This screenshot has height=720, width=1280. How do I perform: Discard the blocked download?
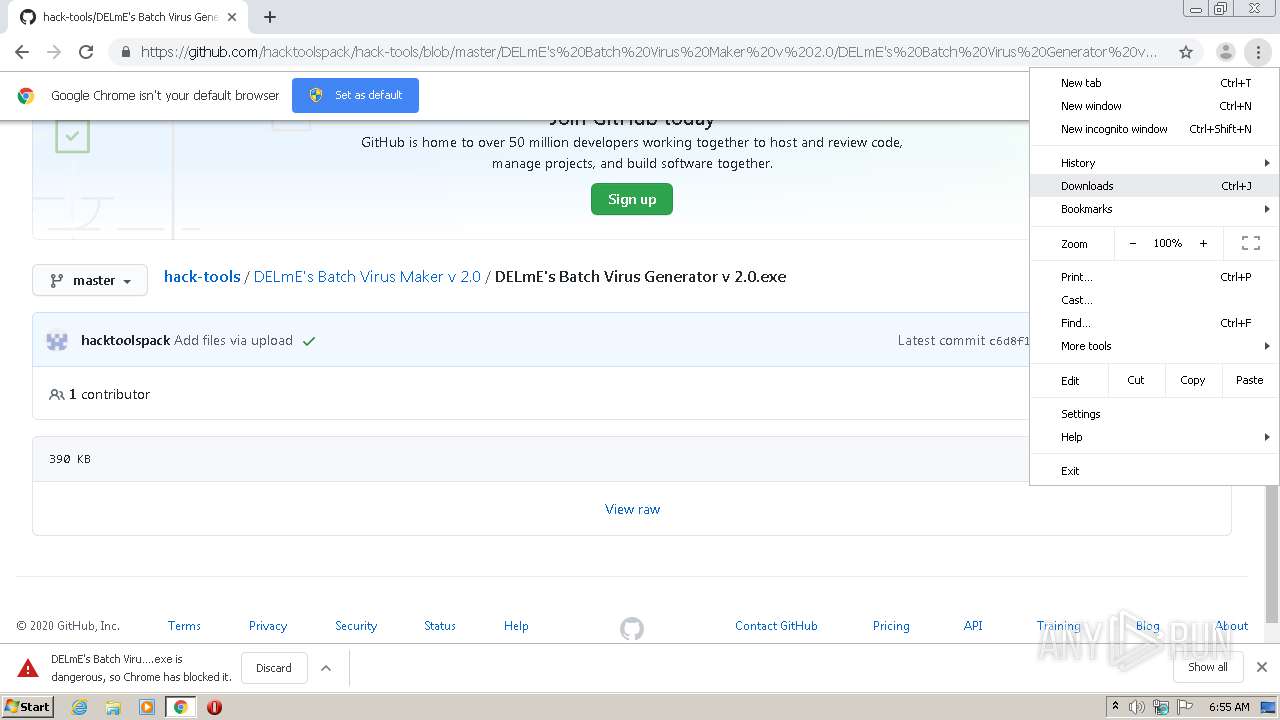(273, 668)
